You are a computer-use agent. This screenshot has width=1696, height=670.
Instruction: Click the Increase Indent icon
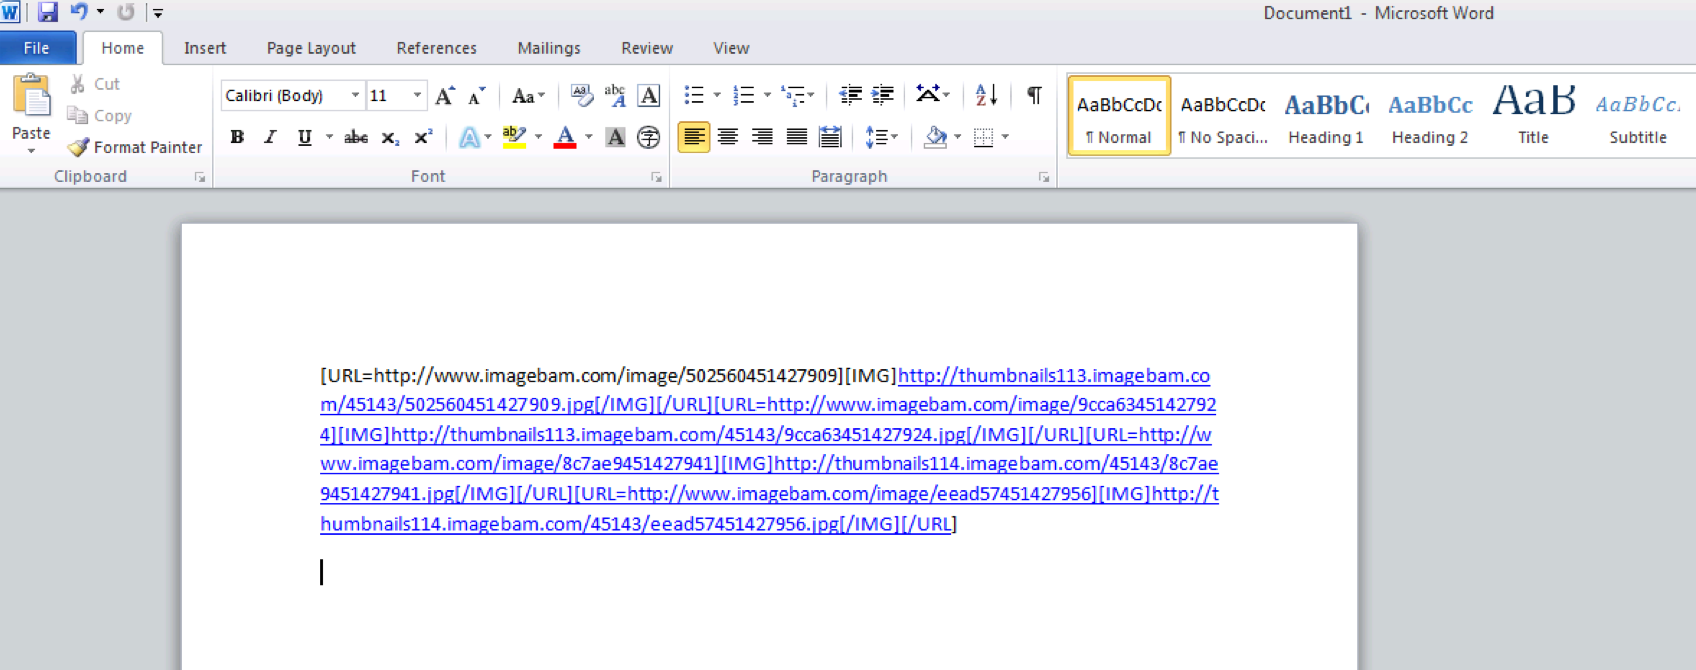[882, 95]
